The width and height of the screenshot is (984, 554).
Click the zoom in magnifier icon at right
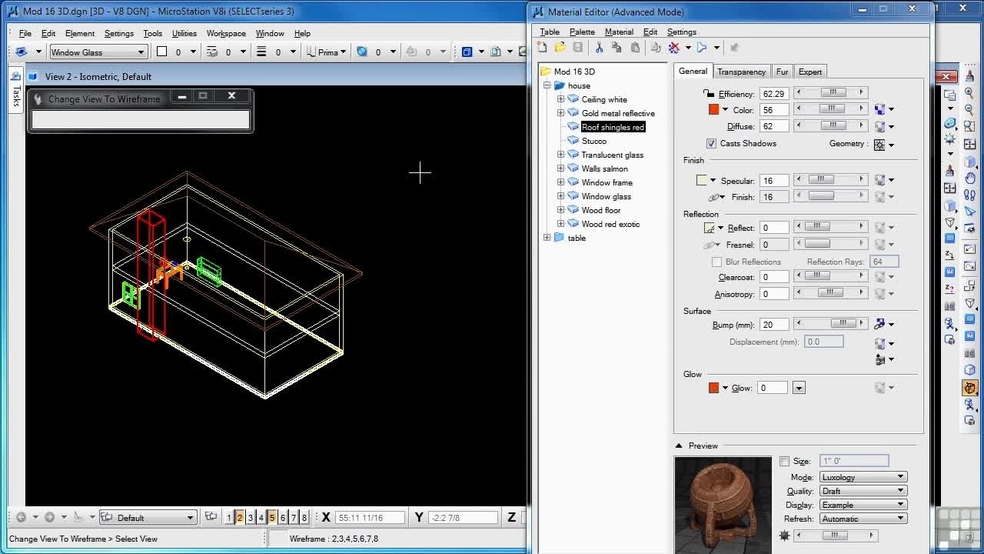970,93
